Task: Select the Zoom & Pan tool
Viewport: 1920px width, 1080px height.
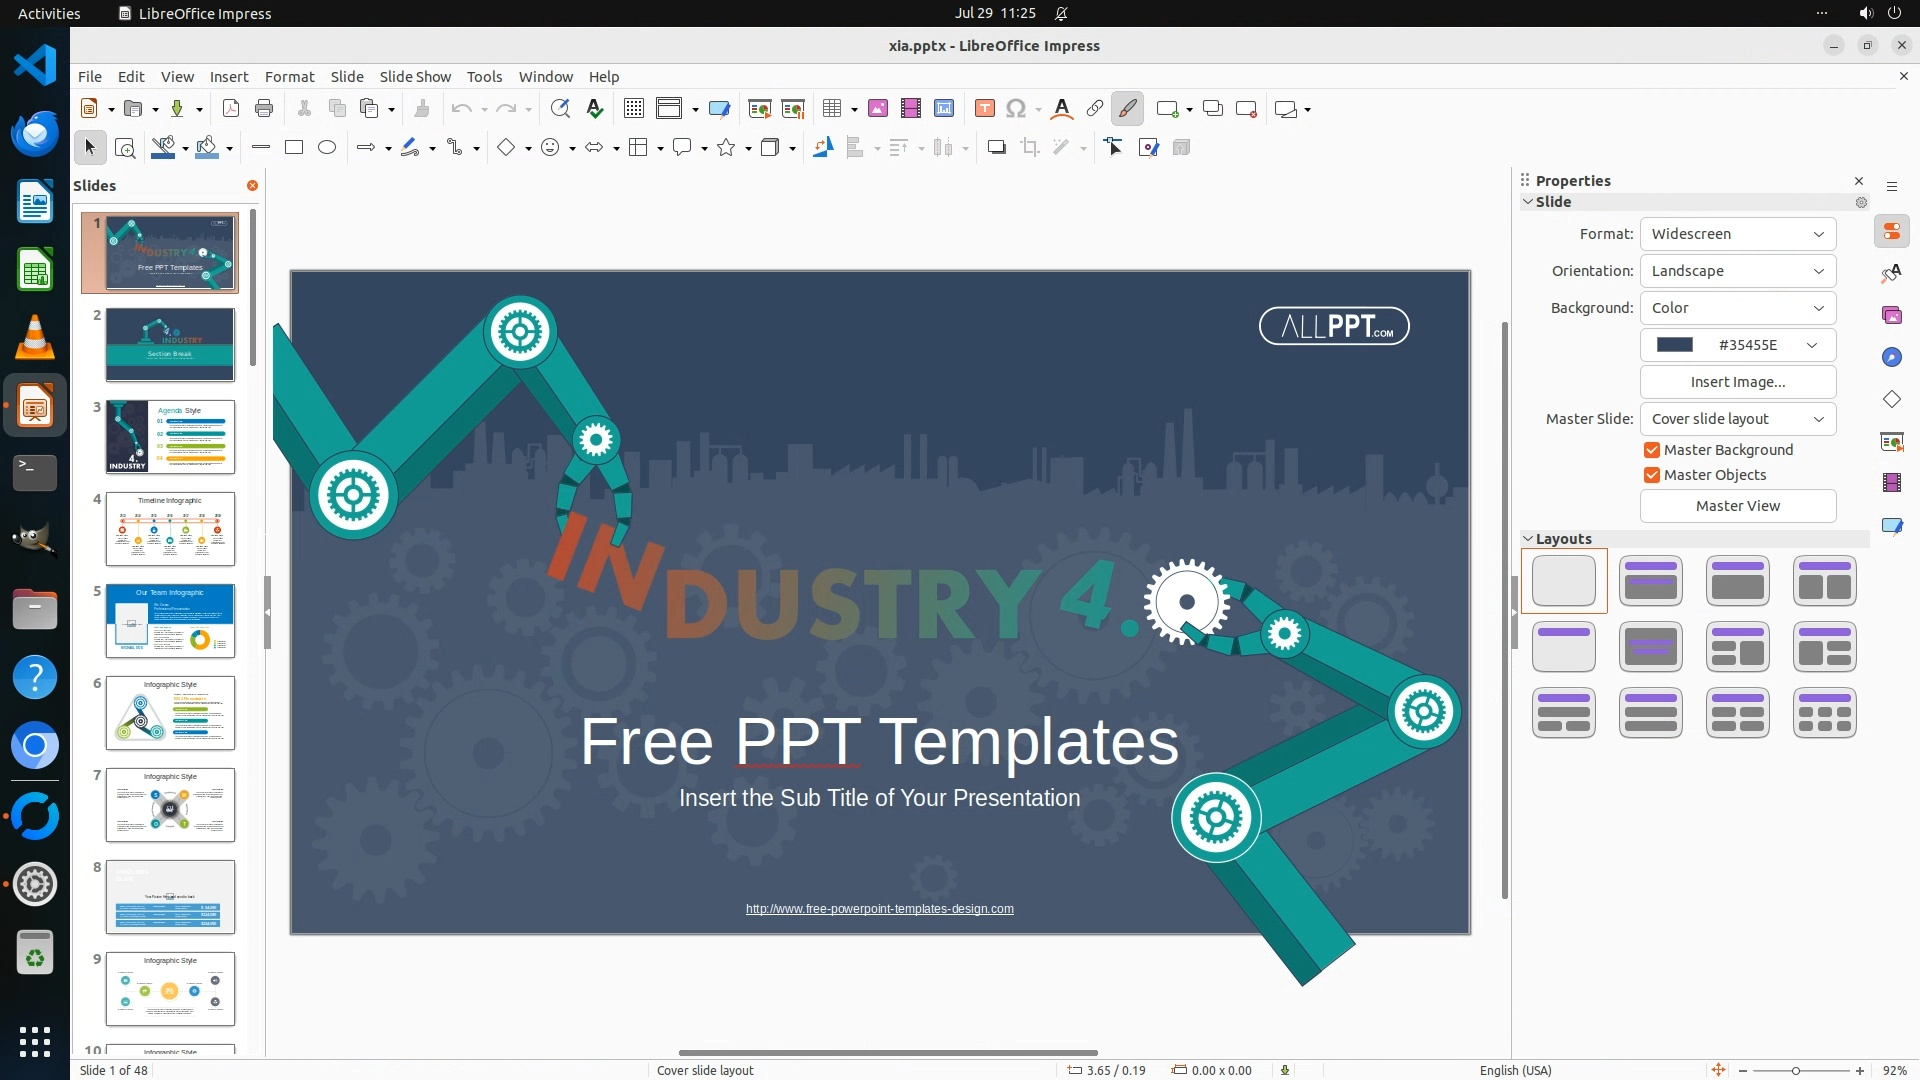Action: click(x=125, y=148)
